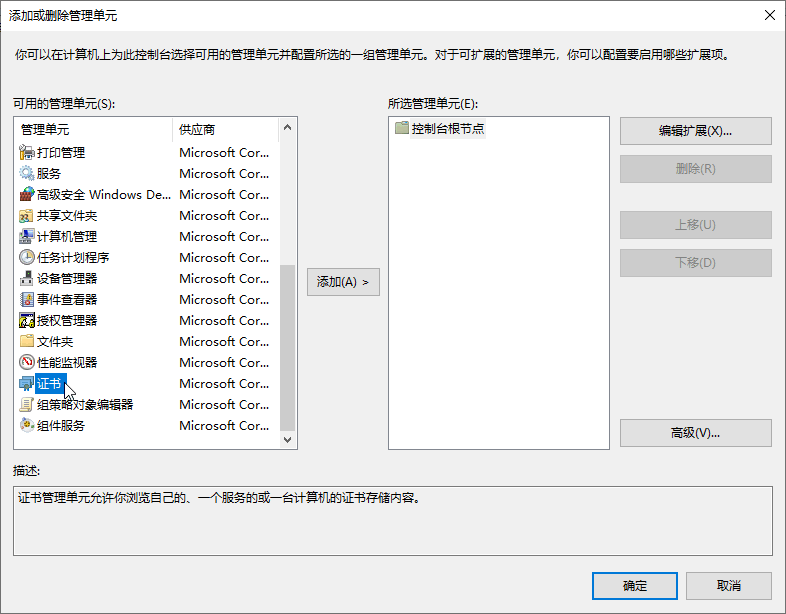Click the 组件服务 icon
The height and width of the screenshot is (614, 786).
[27, 425]
